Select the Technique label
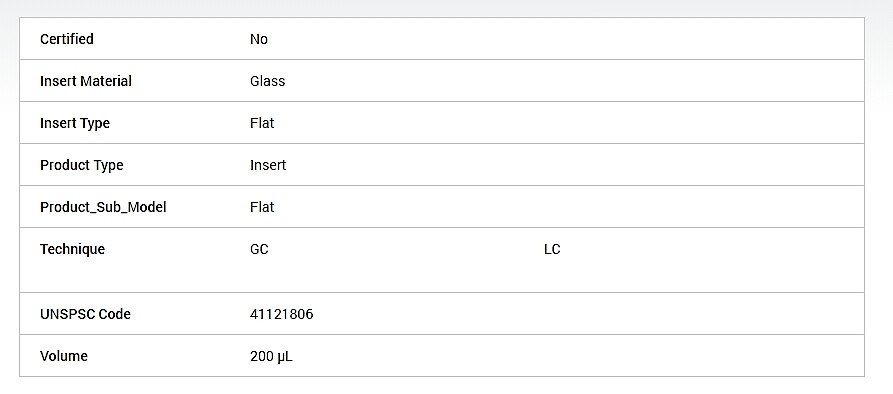 (x=72, y=249)
